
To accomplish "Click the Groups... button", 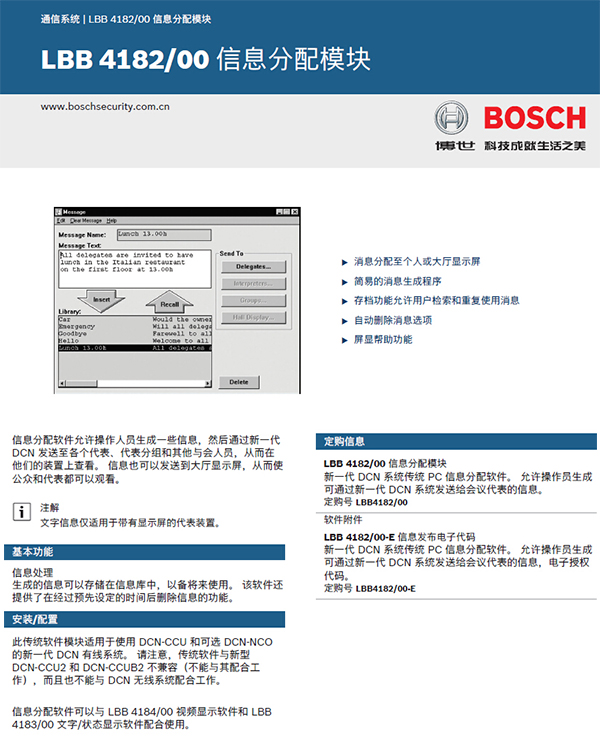I will (x=254, y=301).
